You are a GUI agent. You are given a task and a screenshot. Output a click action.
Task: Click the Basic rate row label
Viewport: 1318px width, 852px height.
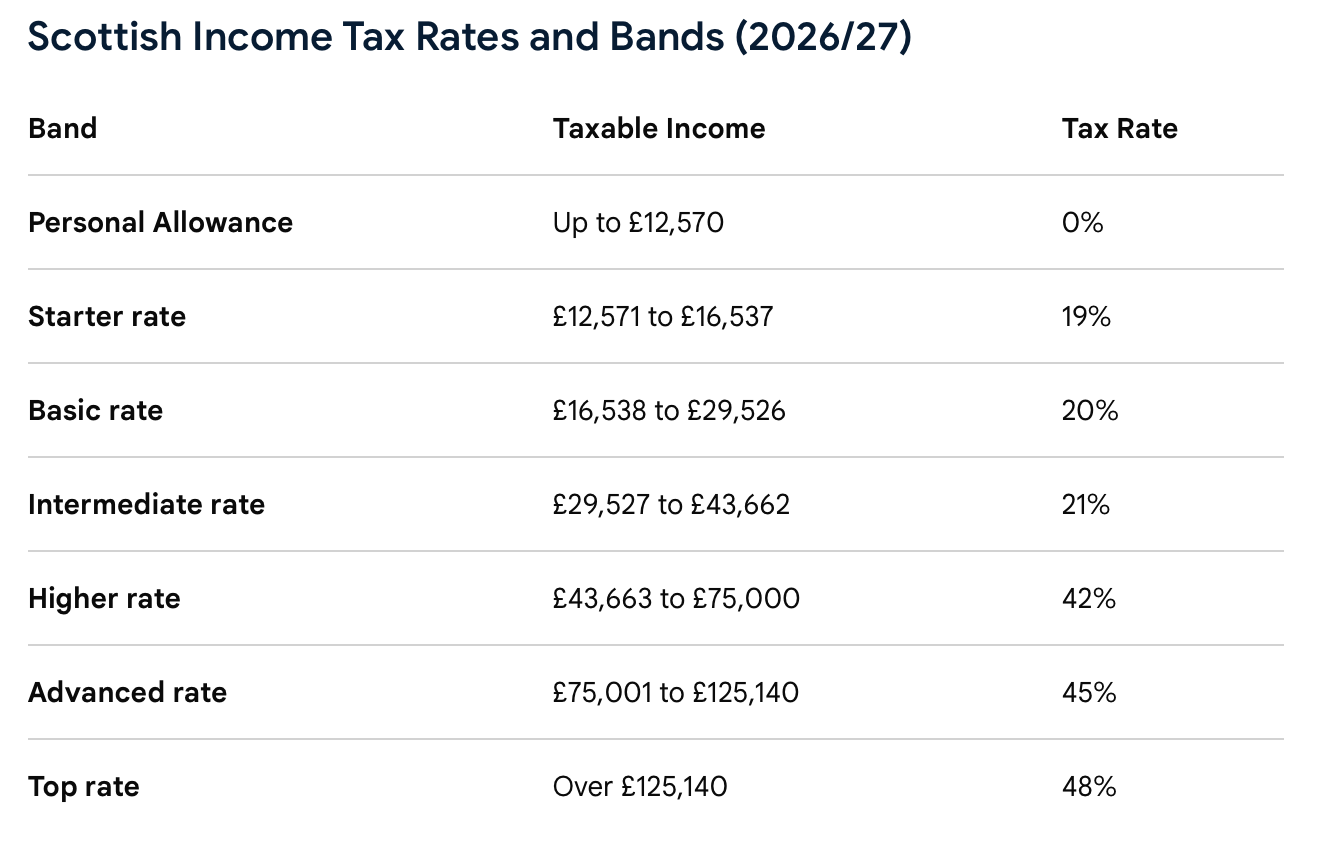95,410
